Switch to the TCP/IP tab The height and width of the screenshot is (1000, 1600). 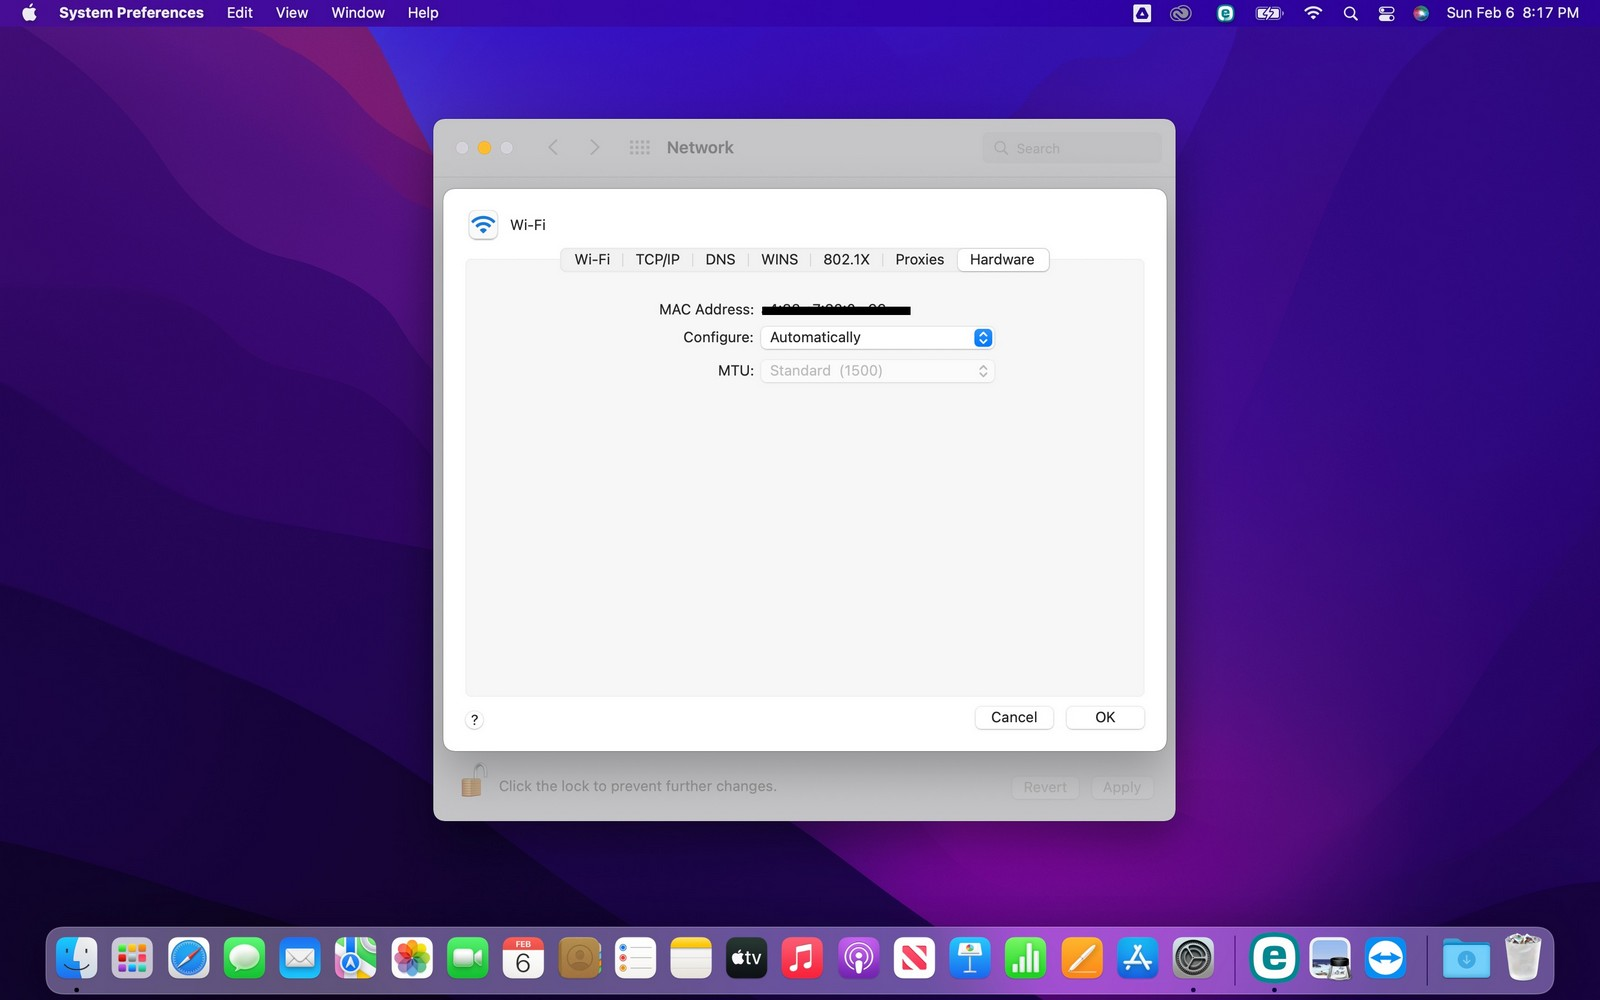click(x=657, y=260)
